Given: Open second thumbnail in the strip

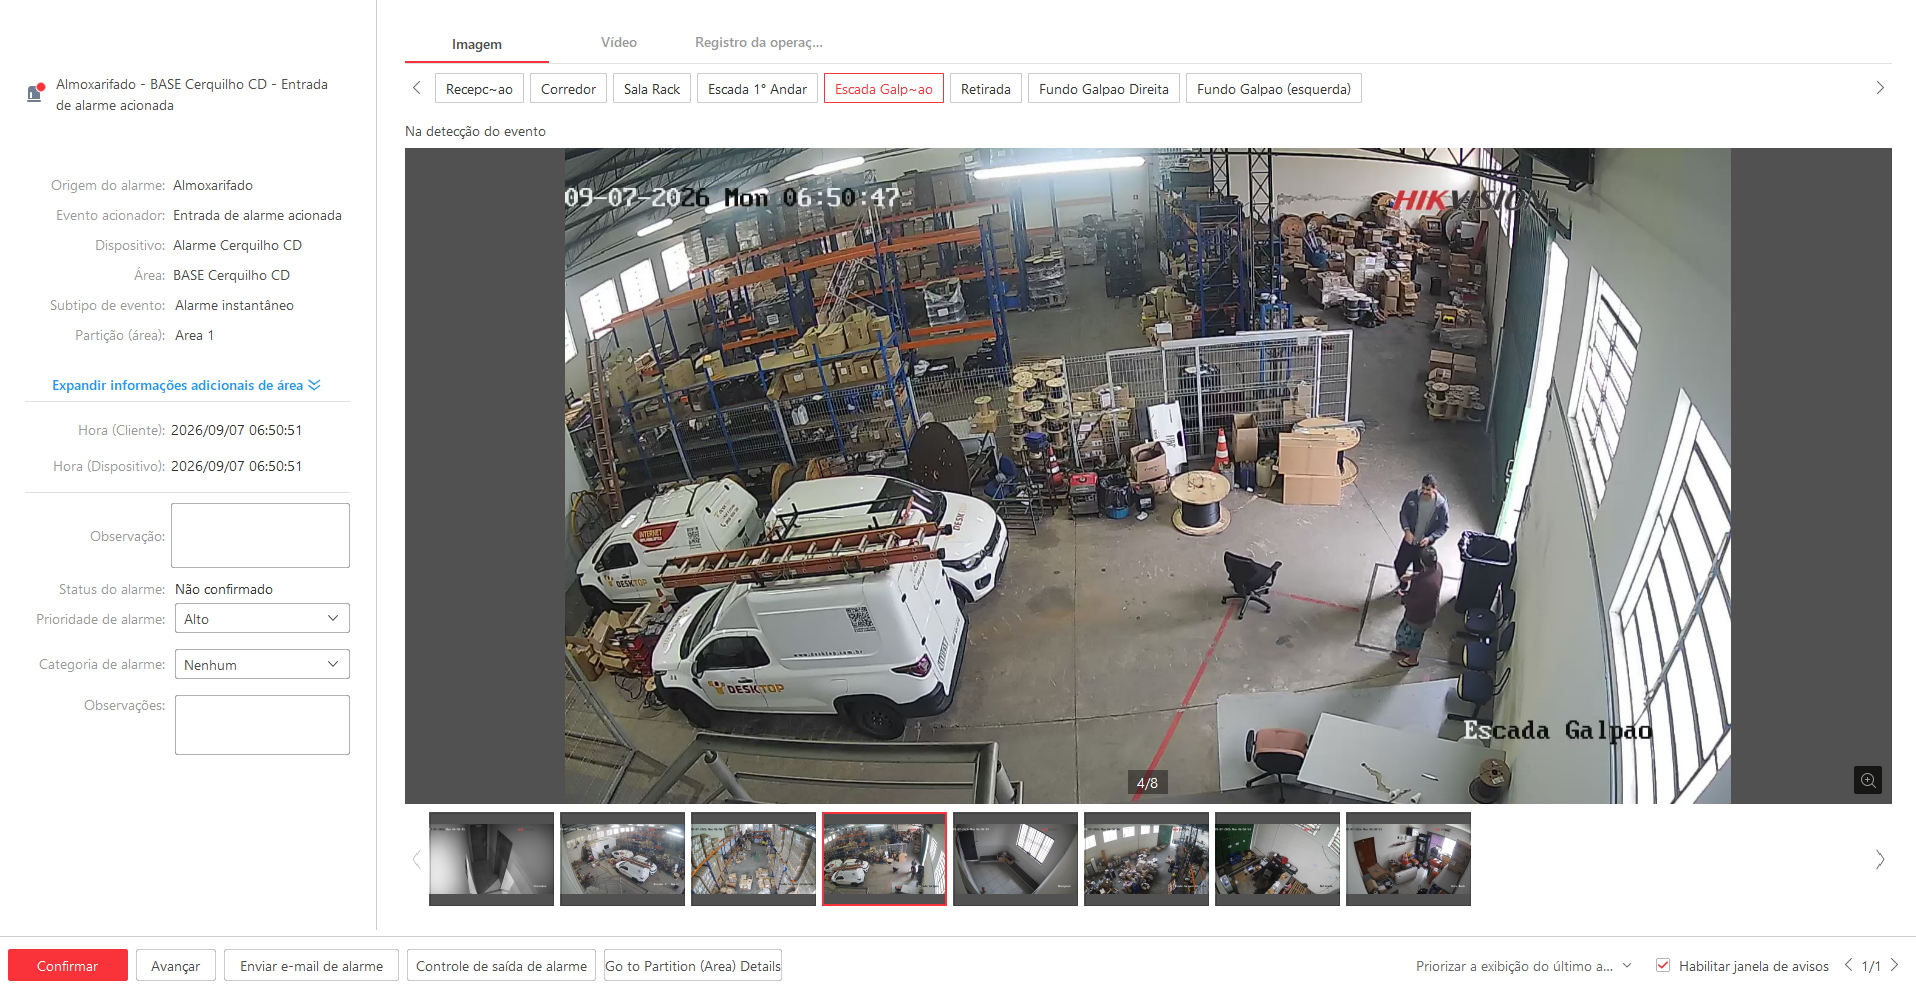Looking at the screenshot, I should coord(622,859).
